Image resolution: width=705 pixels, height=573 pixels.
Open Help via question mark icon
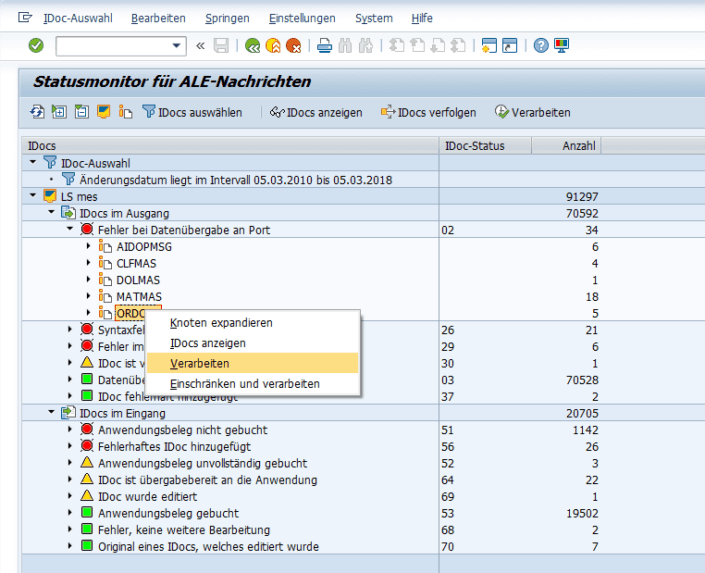click(x=541, y=46)
